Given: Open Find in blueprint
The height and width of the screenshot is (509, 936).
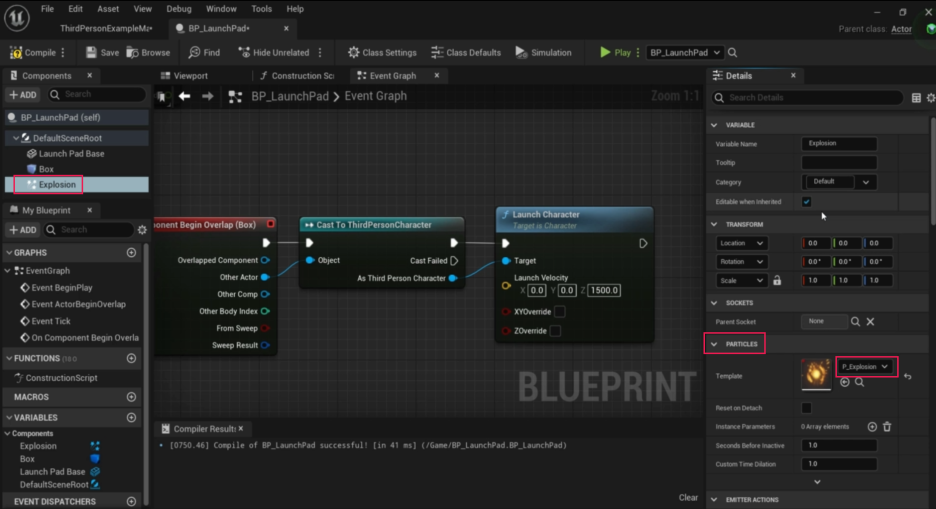Looking at the screenshot, I should click(x=204, y=53).
